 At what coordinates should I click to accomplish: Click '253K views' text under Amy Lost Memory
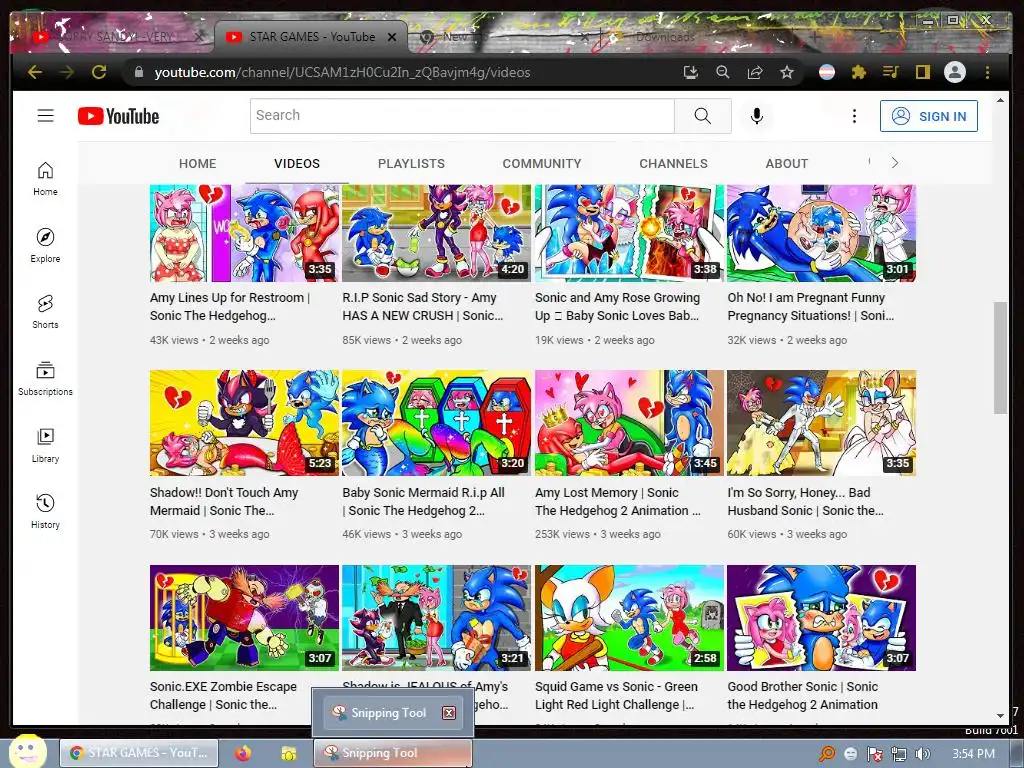pos(562,534)
